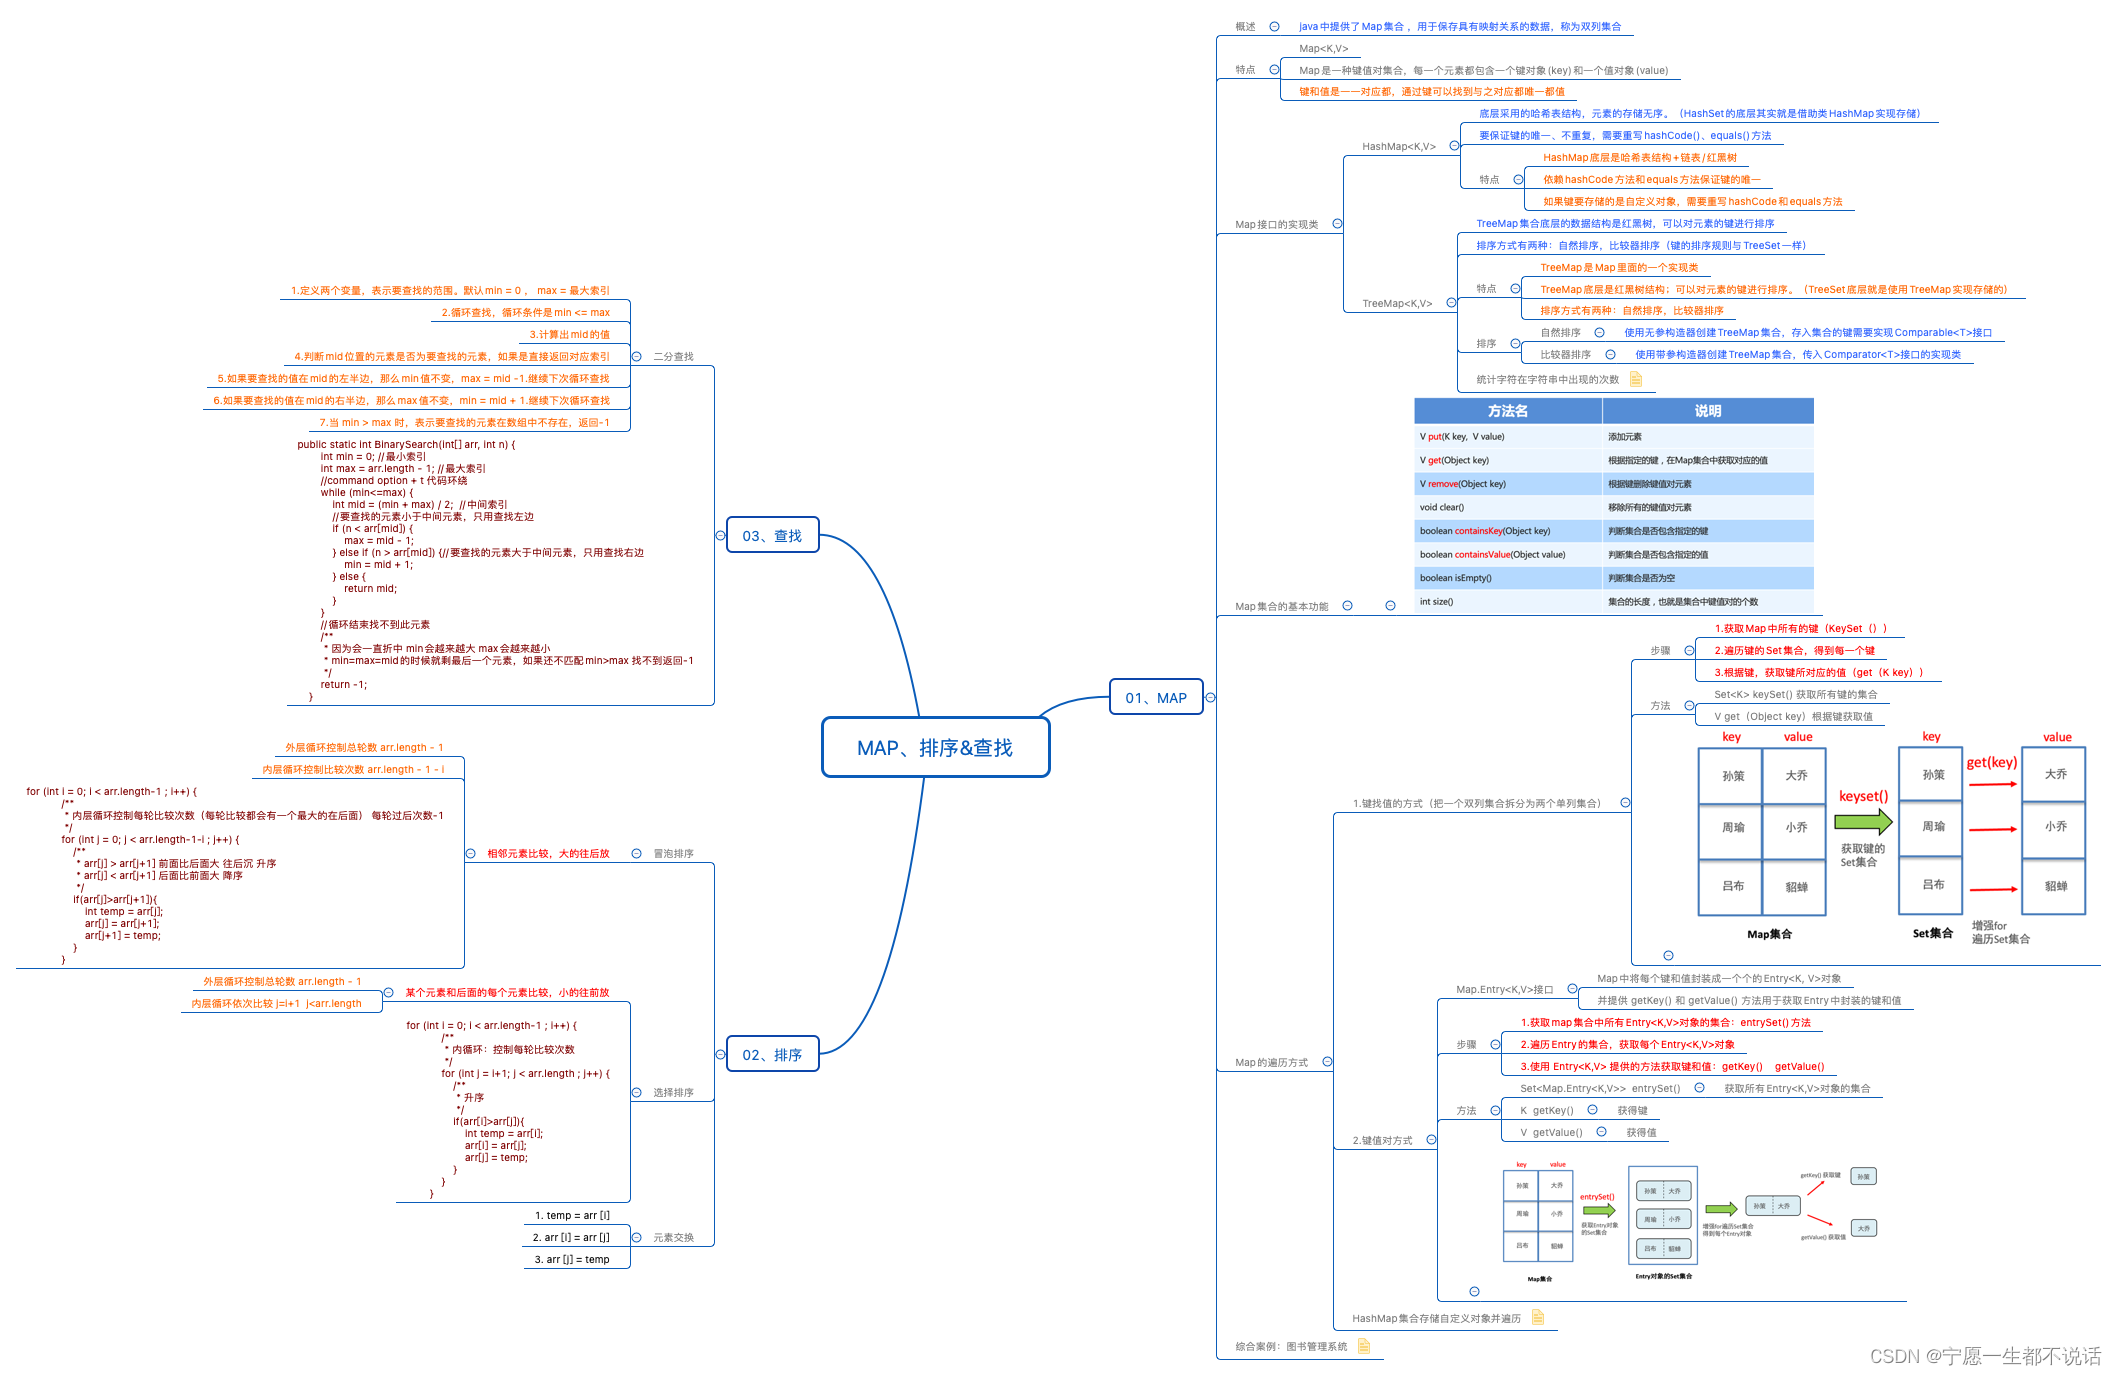This screenshot has width=2117, height=1375.
Task: Collapse the 二分查找 node toggle
Action: [x=636, y=356]
